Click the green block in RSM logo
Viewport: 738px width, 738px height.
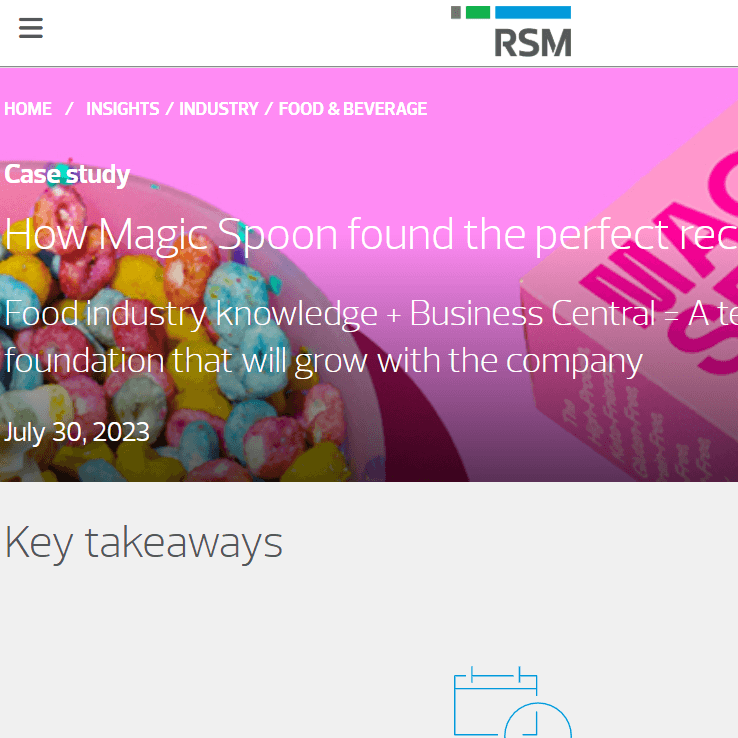coord(478,12)
